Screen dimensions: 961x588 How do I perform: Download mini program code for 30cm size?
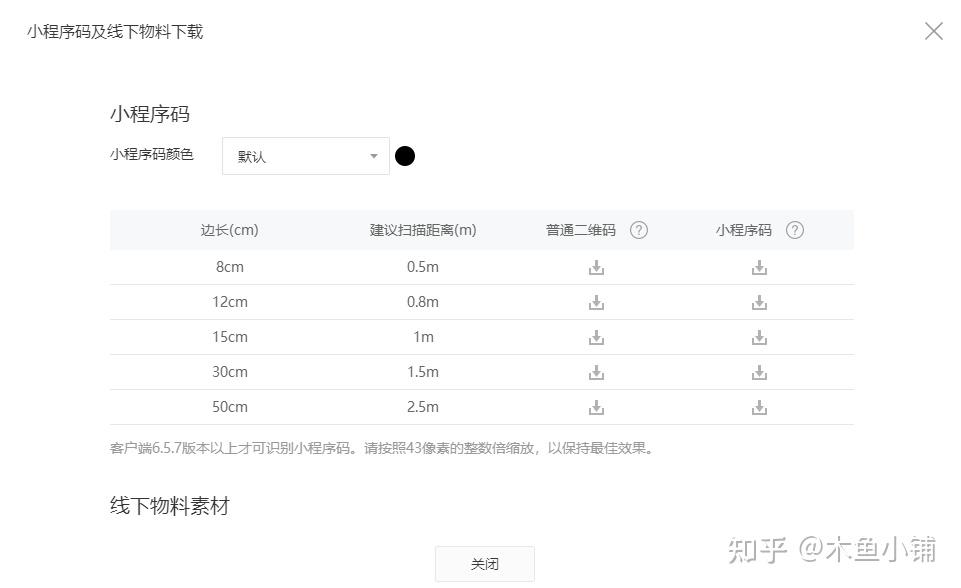pyautogui.click(x=759, y=372)
